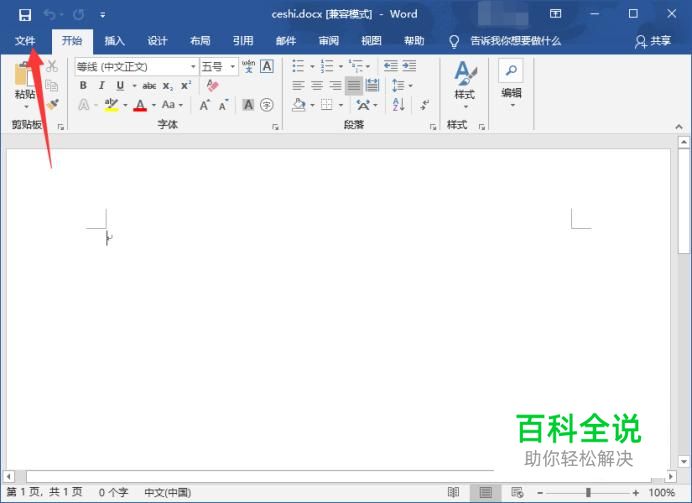Switch to the 视图 (View) tab
Viewport: 692px width, 503px height.
[371, 41]
